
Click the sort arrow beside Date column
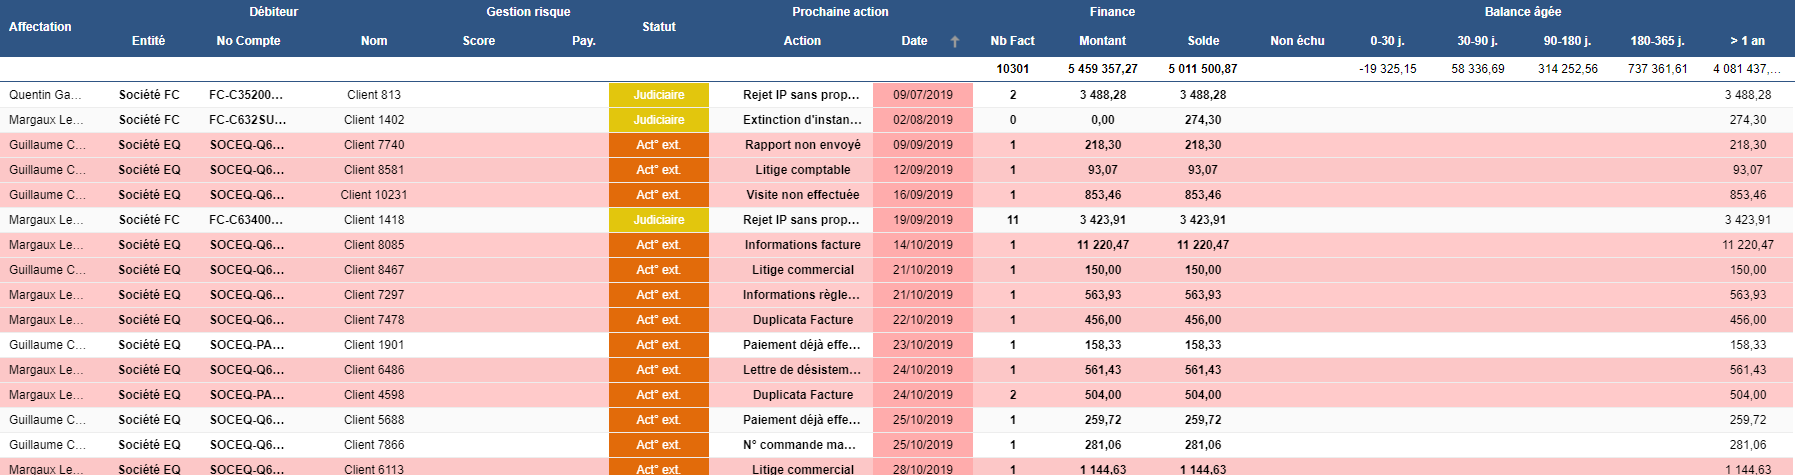tap(954, 41)
